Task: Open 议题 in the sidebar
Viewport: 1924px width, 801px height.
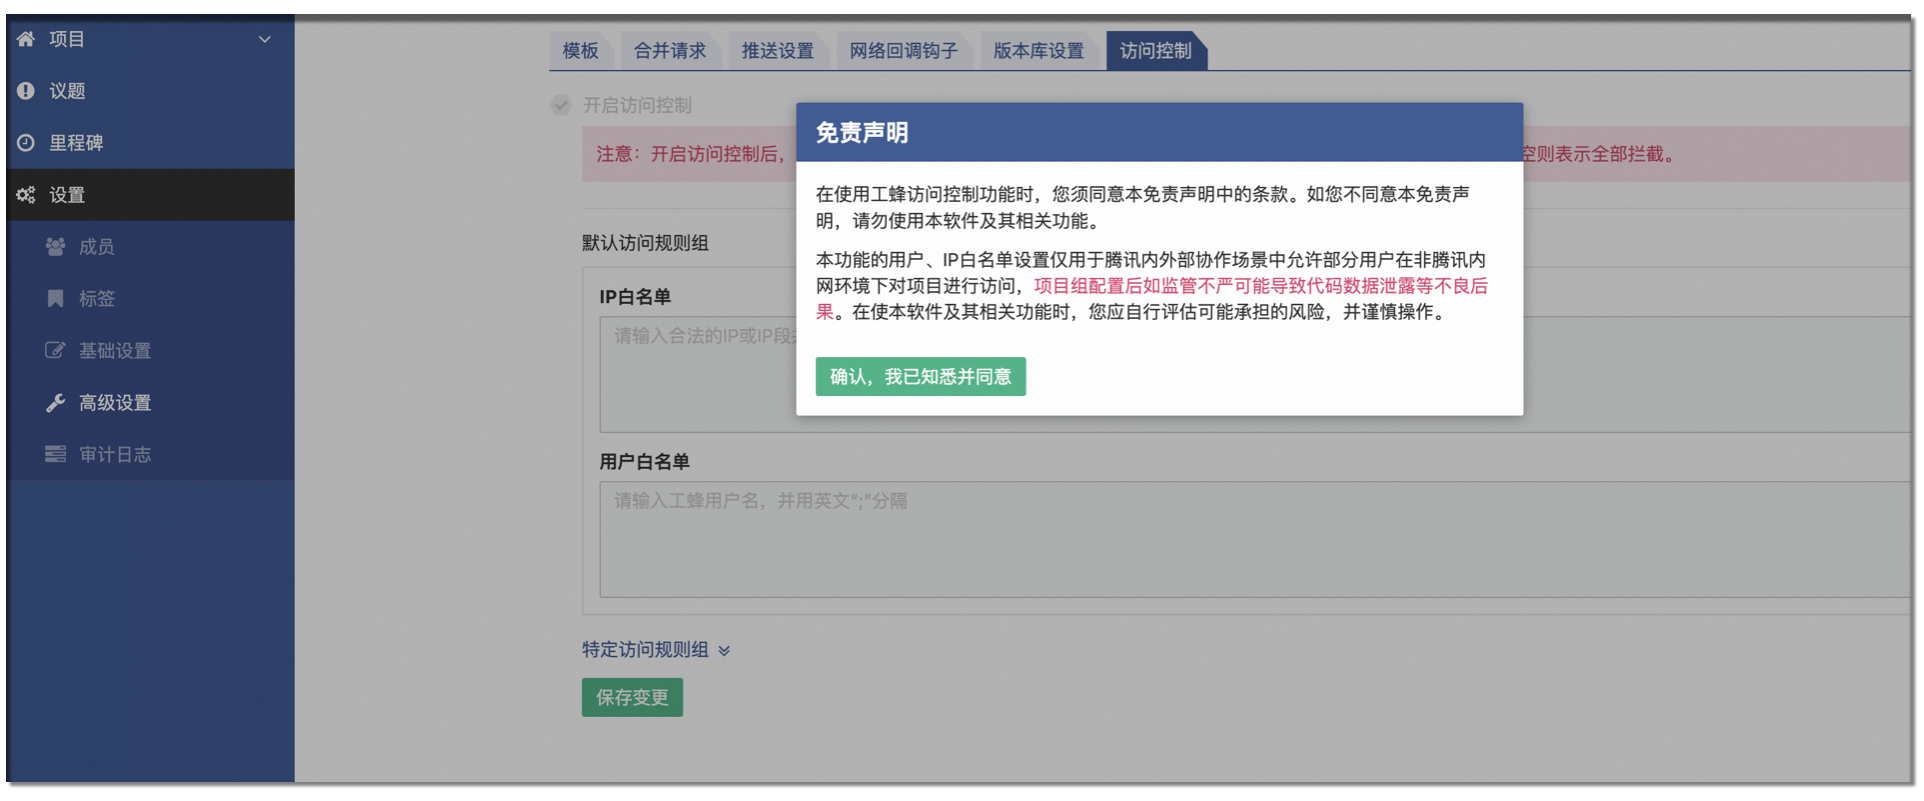Action: [151, 91]
